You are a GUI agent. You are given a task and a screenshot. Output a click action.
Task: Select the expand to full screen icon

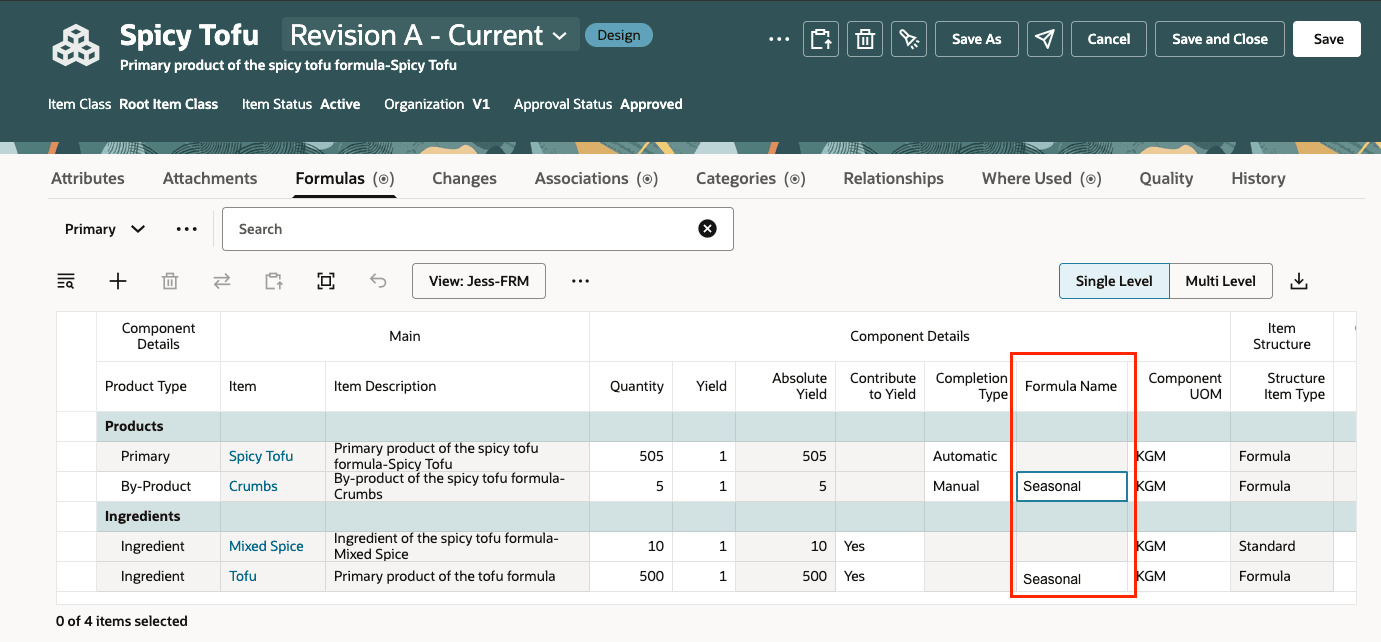coord(326,281)
